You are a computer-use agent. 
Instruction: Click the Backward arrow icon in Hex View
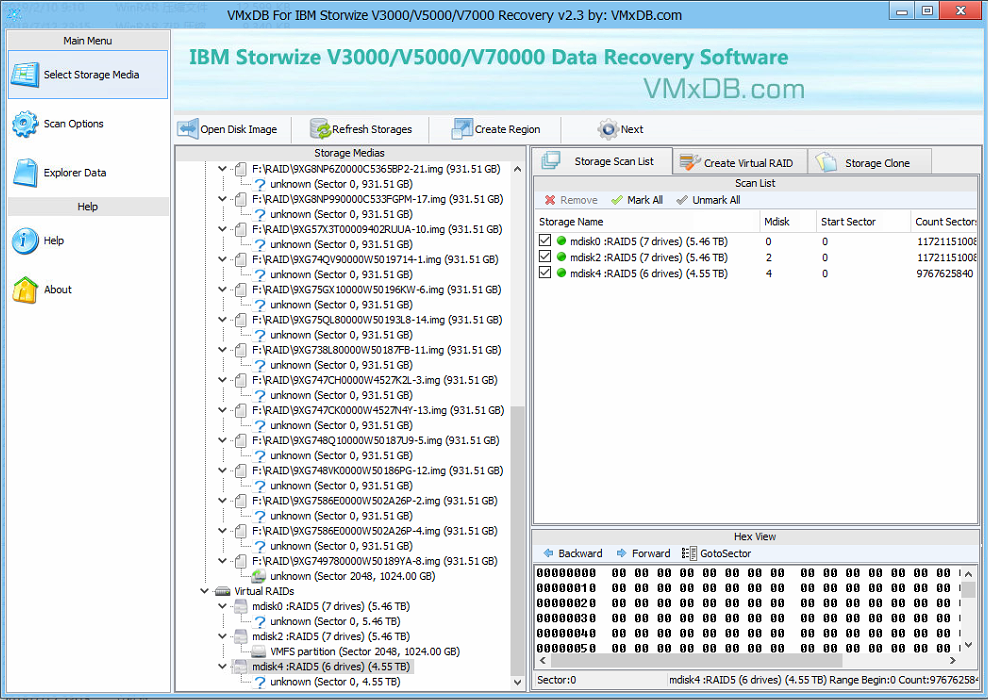pos(548,553)
